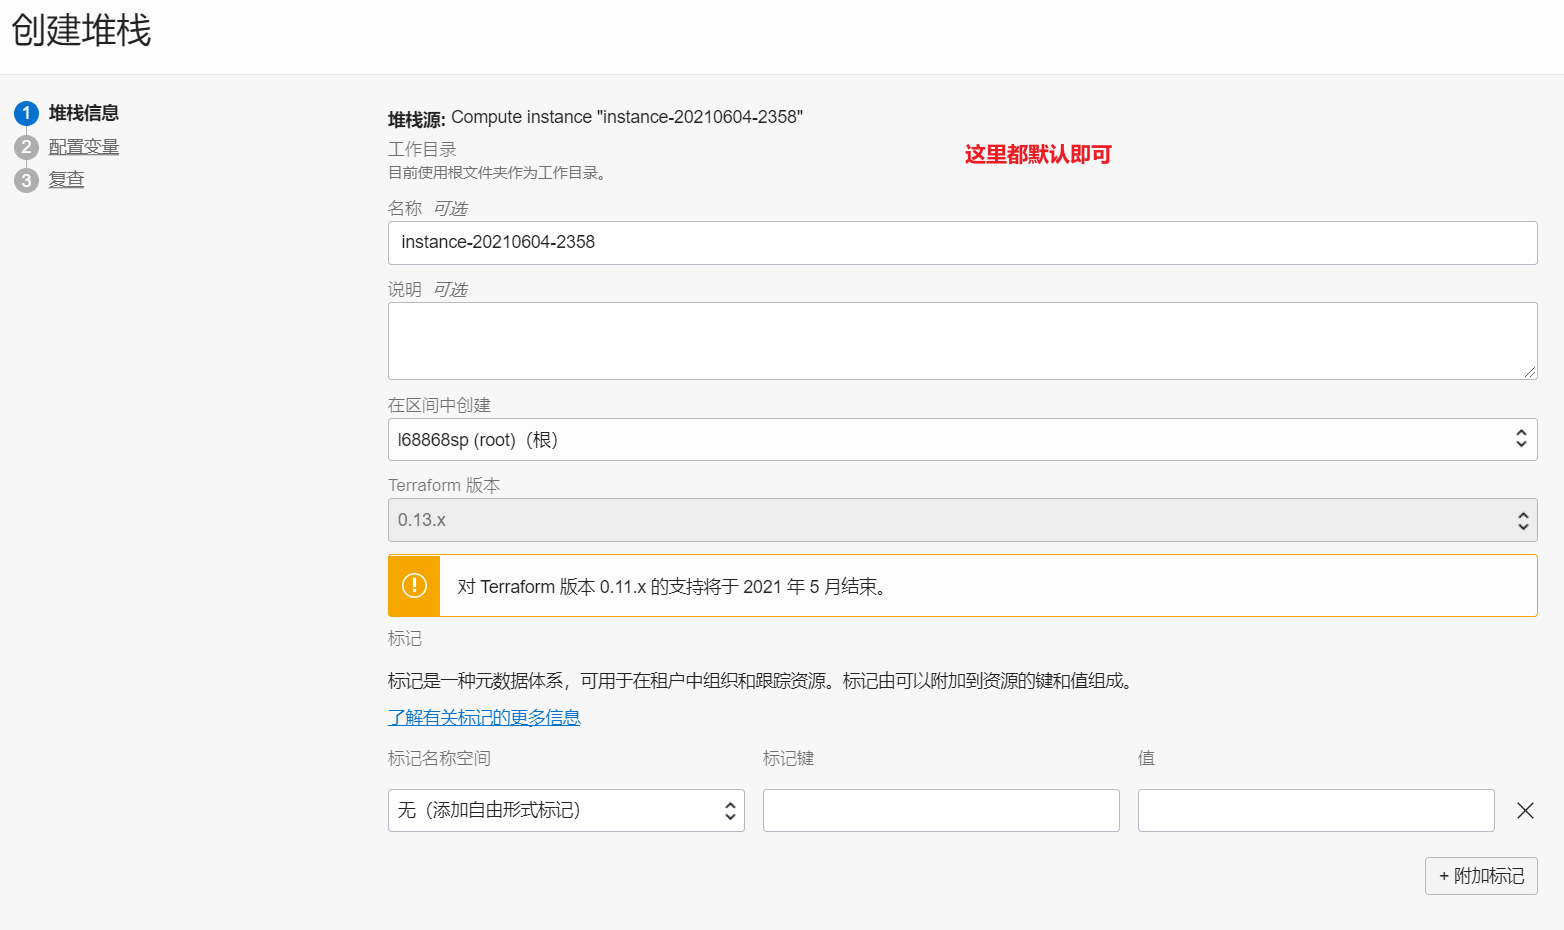Click the 标记键 input field

pos(940,810)
